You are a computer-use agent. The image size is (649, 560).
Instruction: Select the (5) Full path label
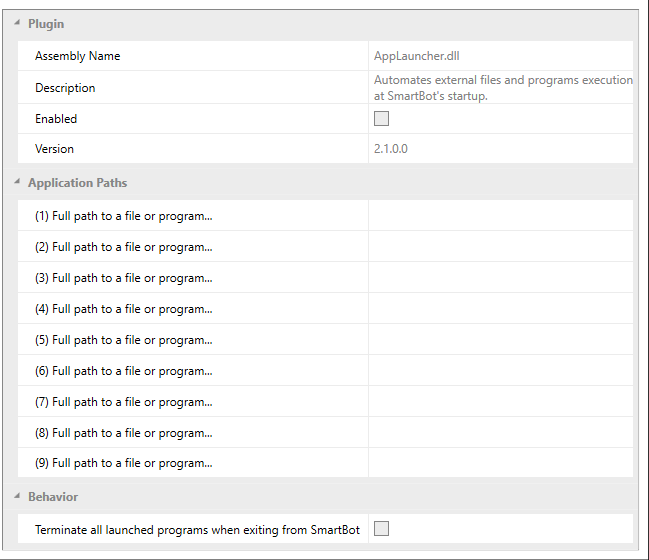[x=123, y=340]
